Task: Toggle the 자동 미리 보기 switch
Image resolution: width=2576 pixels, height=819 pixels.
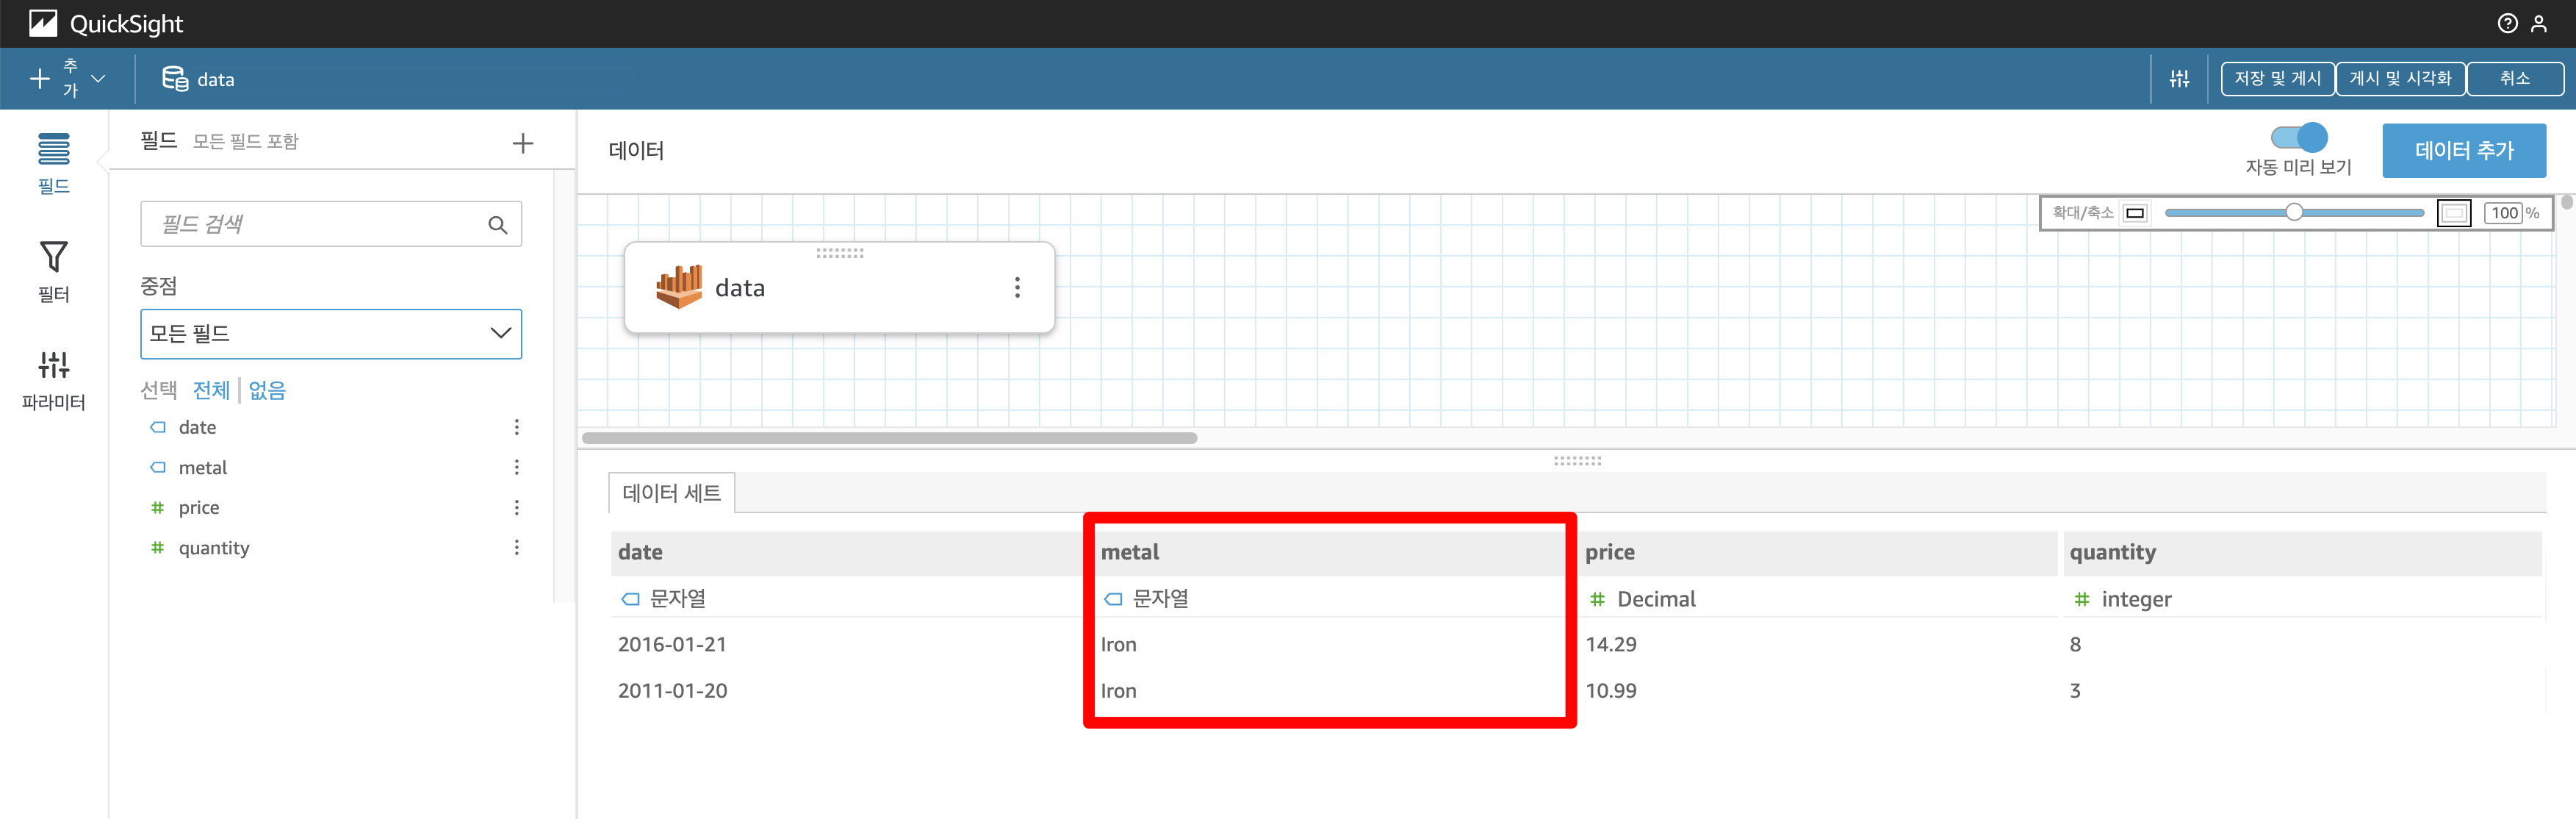Action: (x=2298, y=137)
